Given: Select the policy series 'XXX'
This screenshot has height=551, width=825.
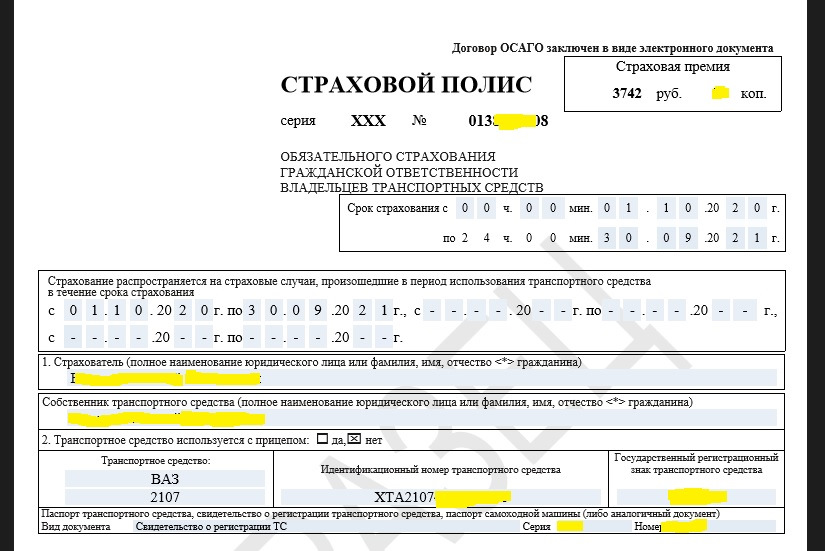Looking at the screenshot, I should click(368, 121).
